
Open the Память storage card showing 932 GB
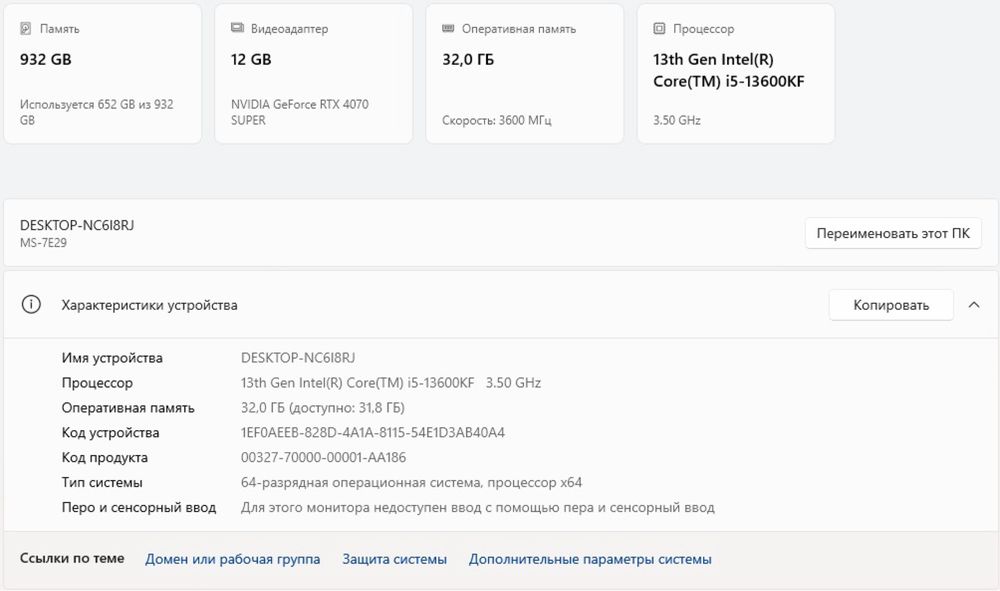(x=103, y=73)
